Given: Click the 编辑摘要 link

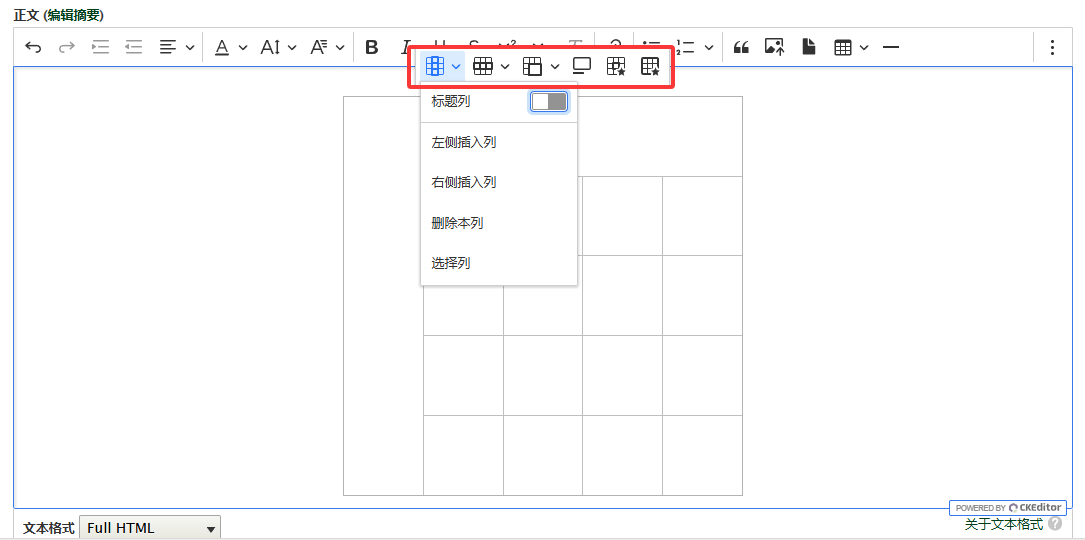Looking at the screenshot, I should (x=73, y=15).
